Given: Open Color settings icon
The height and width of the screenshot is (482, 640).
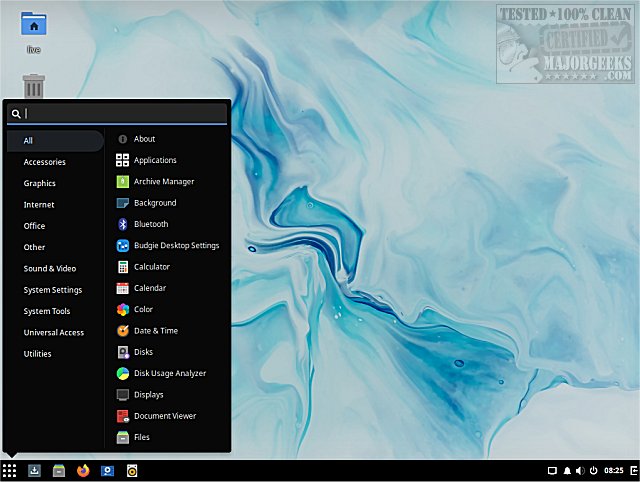Looking at the screenshot, I should pos(122,309).
